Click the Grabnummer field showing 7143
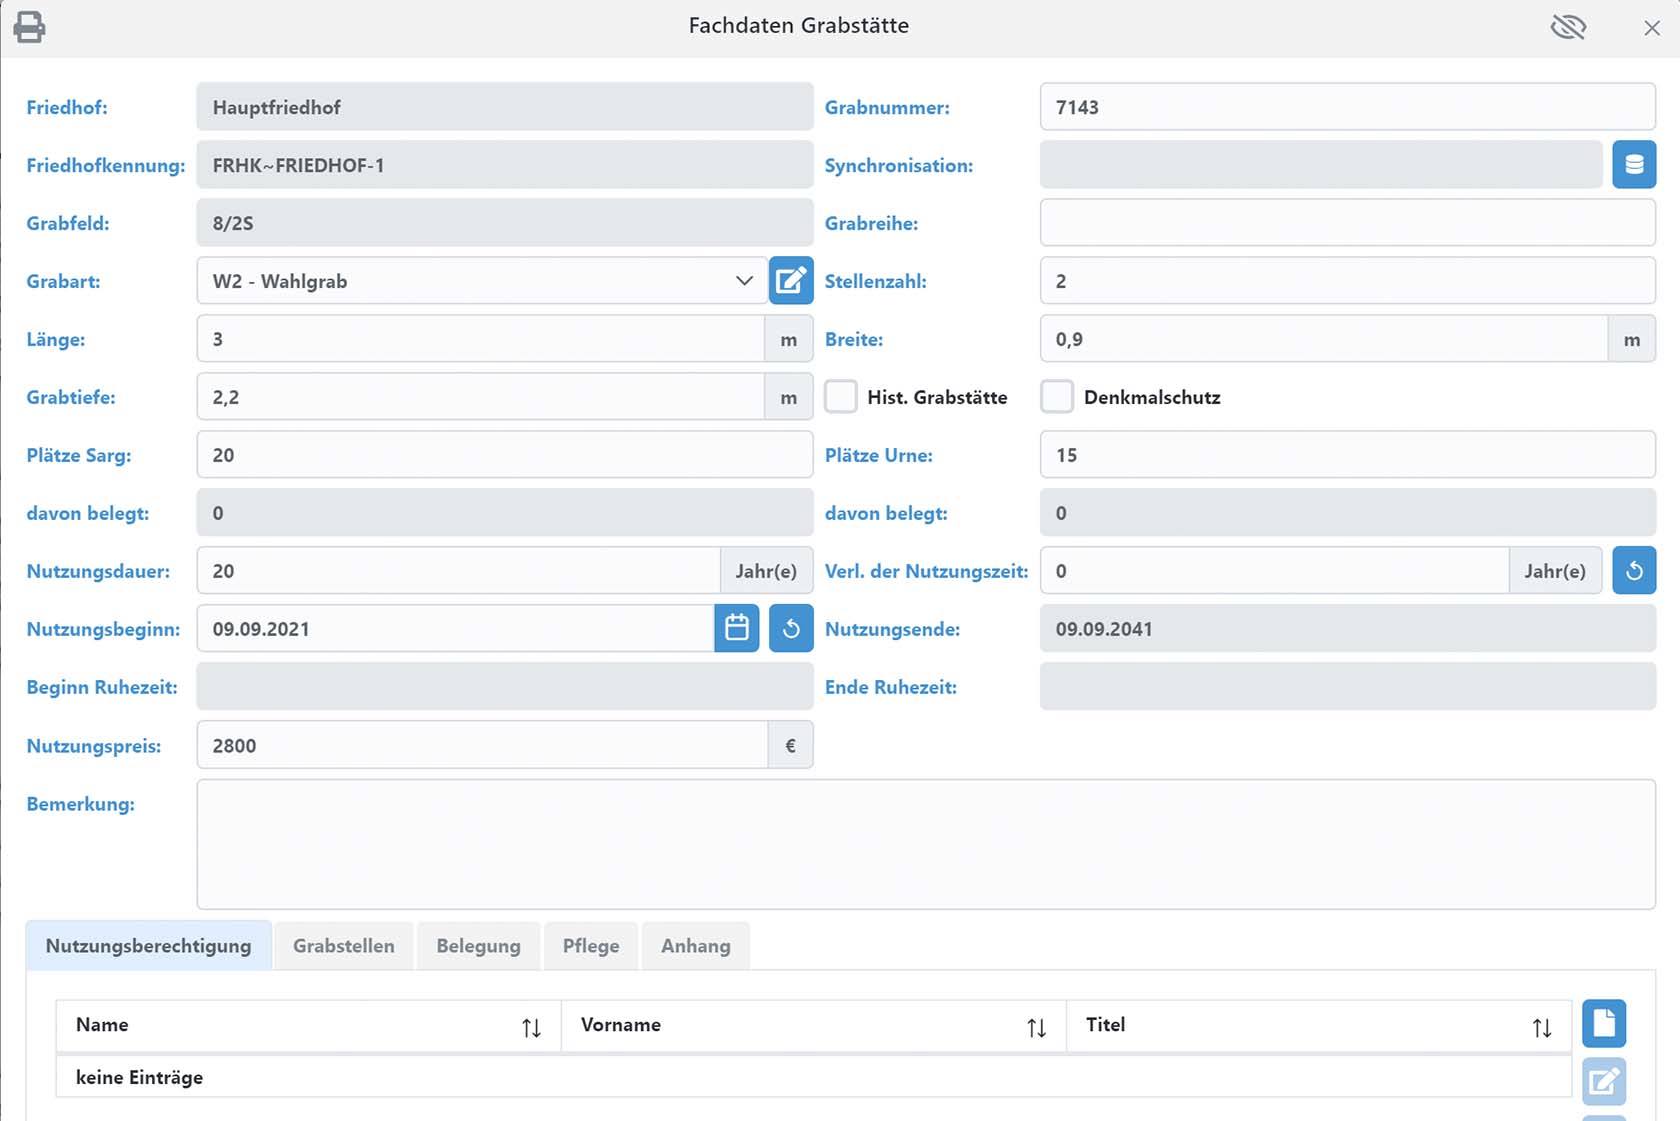Screen dimensions: 1680x1121 point(1347,107)
